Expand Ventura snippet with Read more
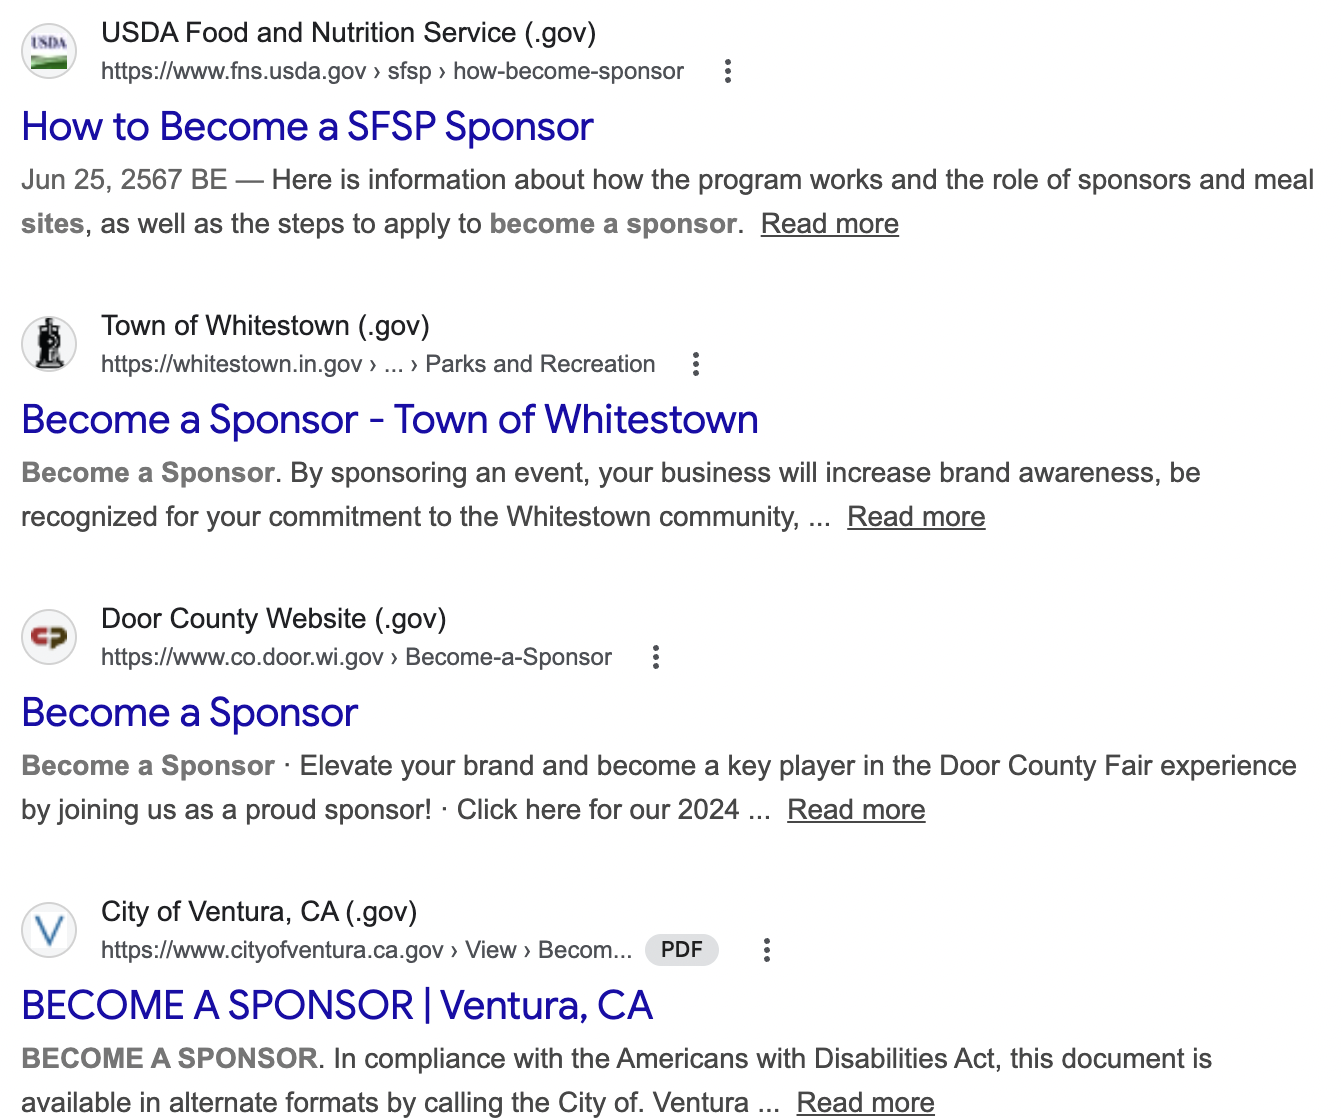This screenshot has height=1118, width=1342. click(865, 1102)
